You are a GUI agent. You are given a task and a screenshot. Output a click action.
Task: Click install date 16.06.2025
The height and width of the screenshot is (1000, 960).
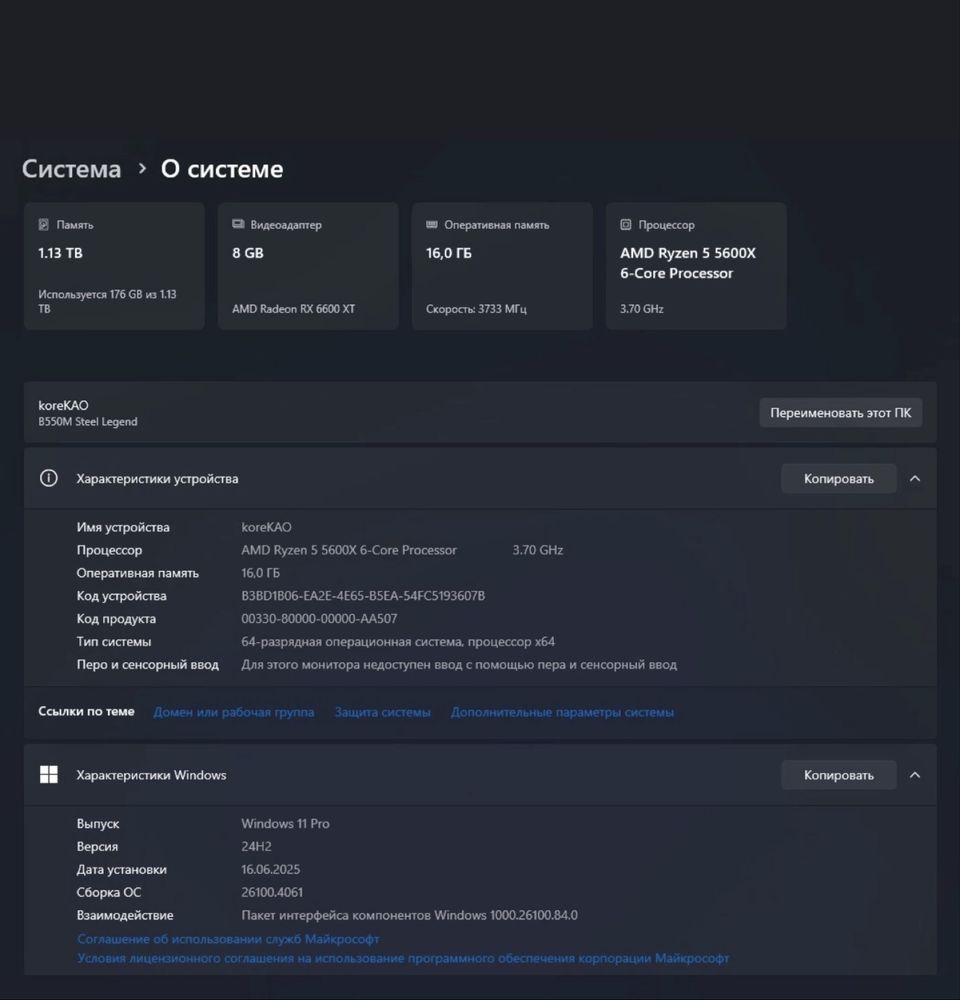pyautogui.click(x=270, y=869)
